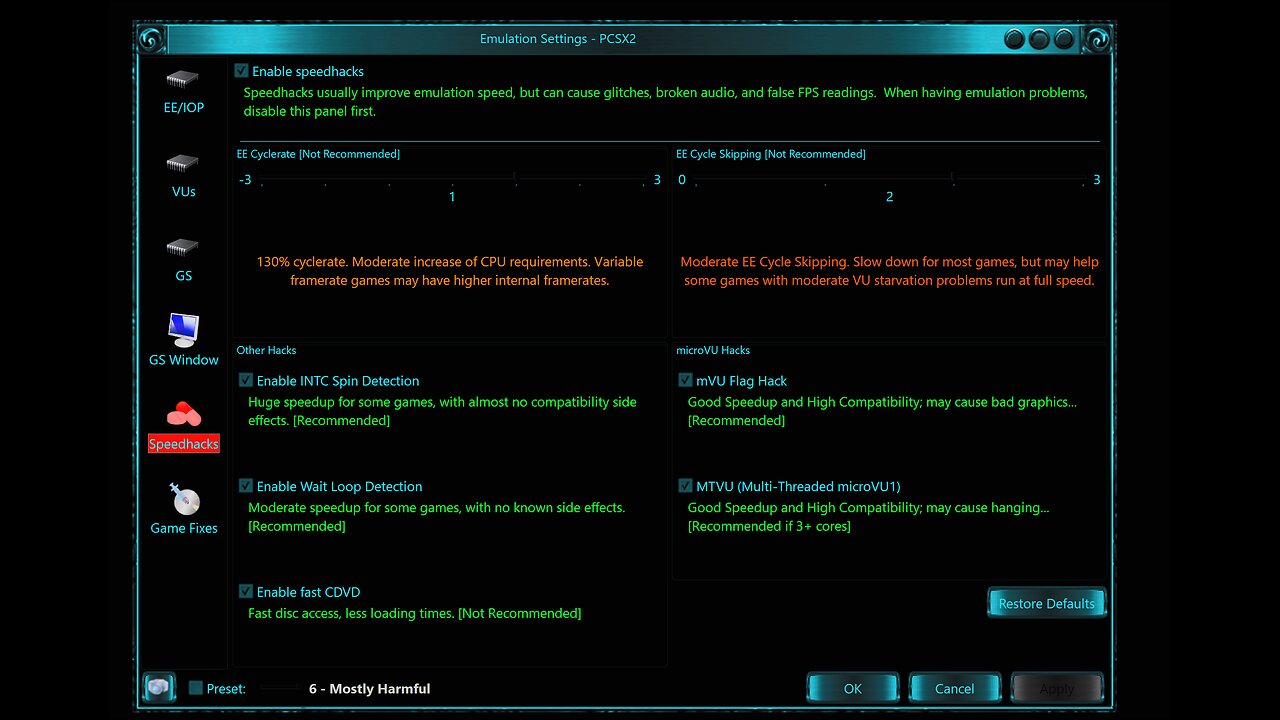Click the EE Cyclerate value '1' label

pyautogui.click(x=452, y=197)
